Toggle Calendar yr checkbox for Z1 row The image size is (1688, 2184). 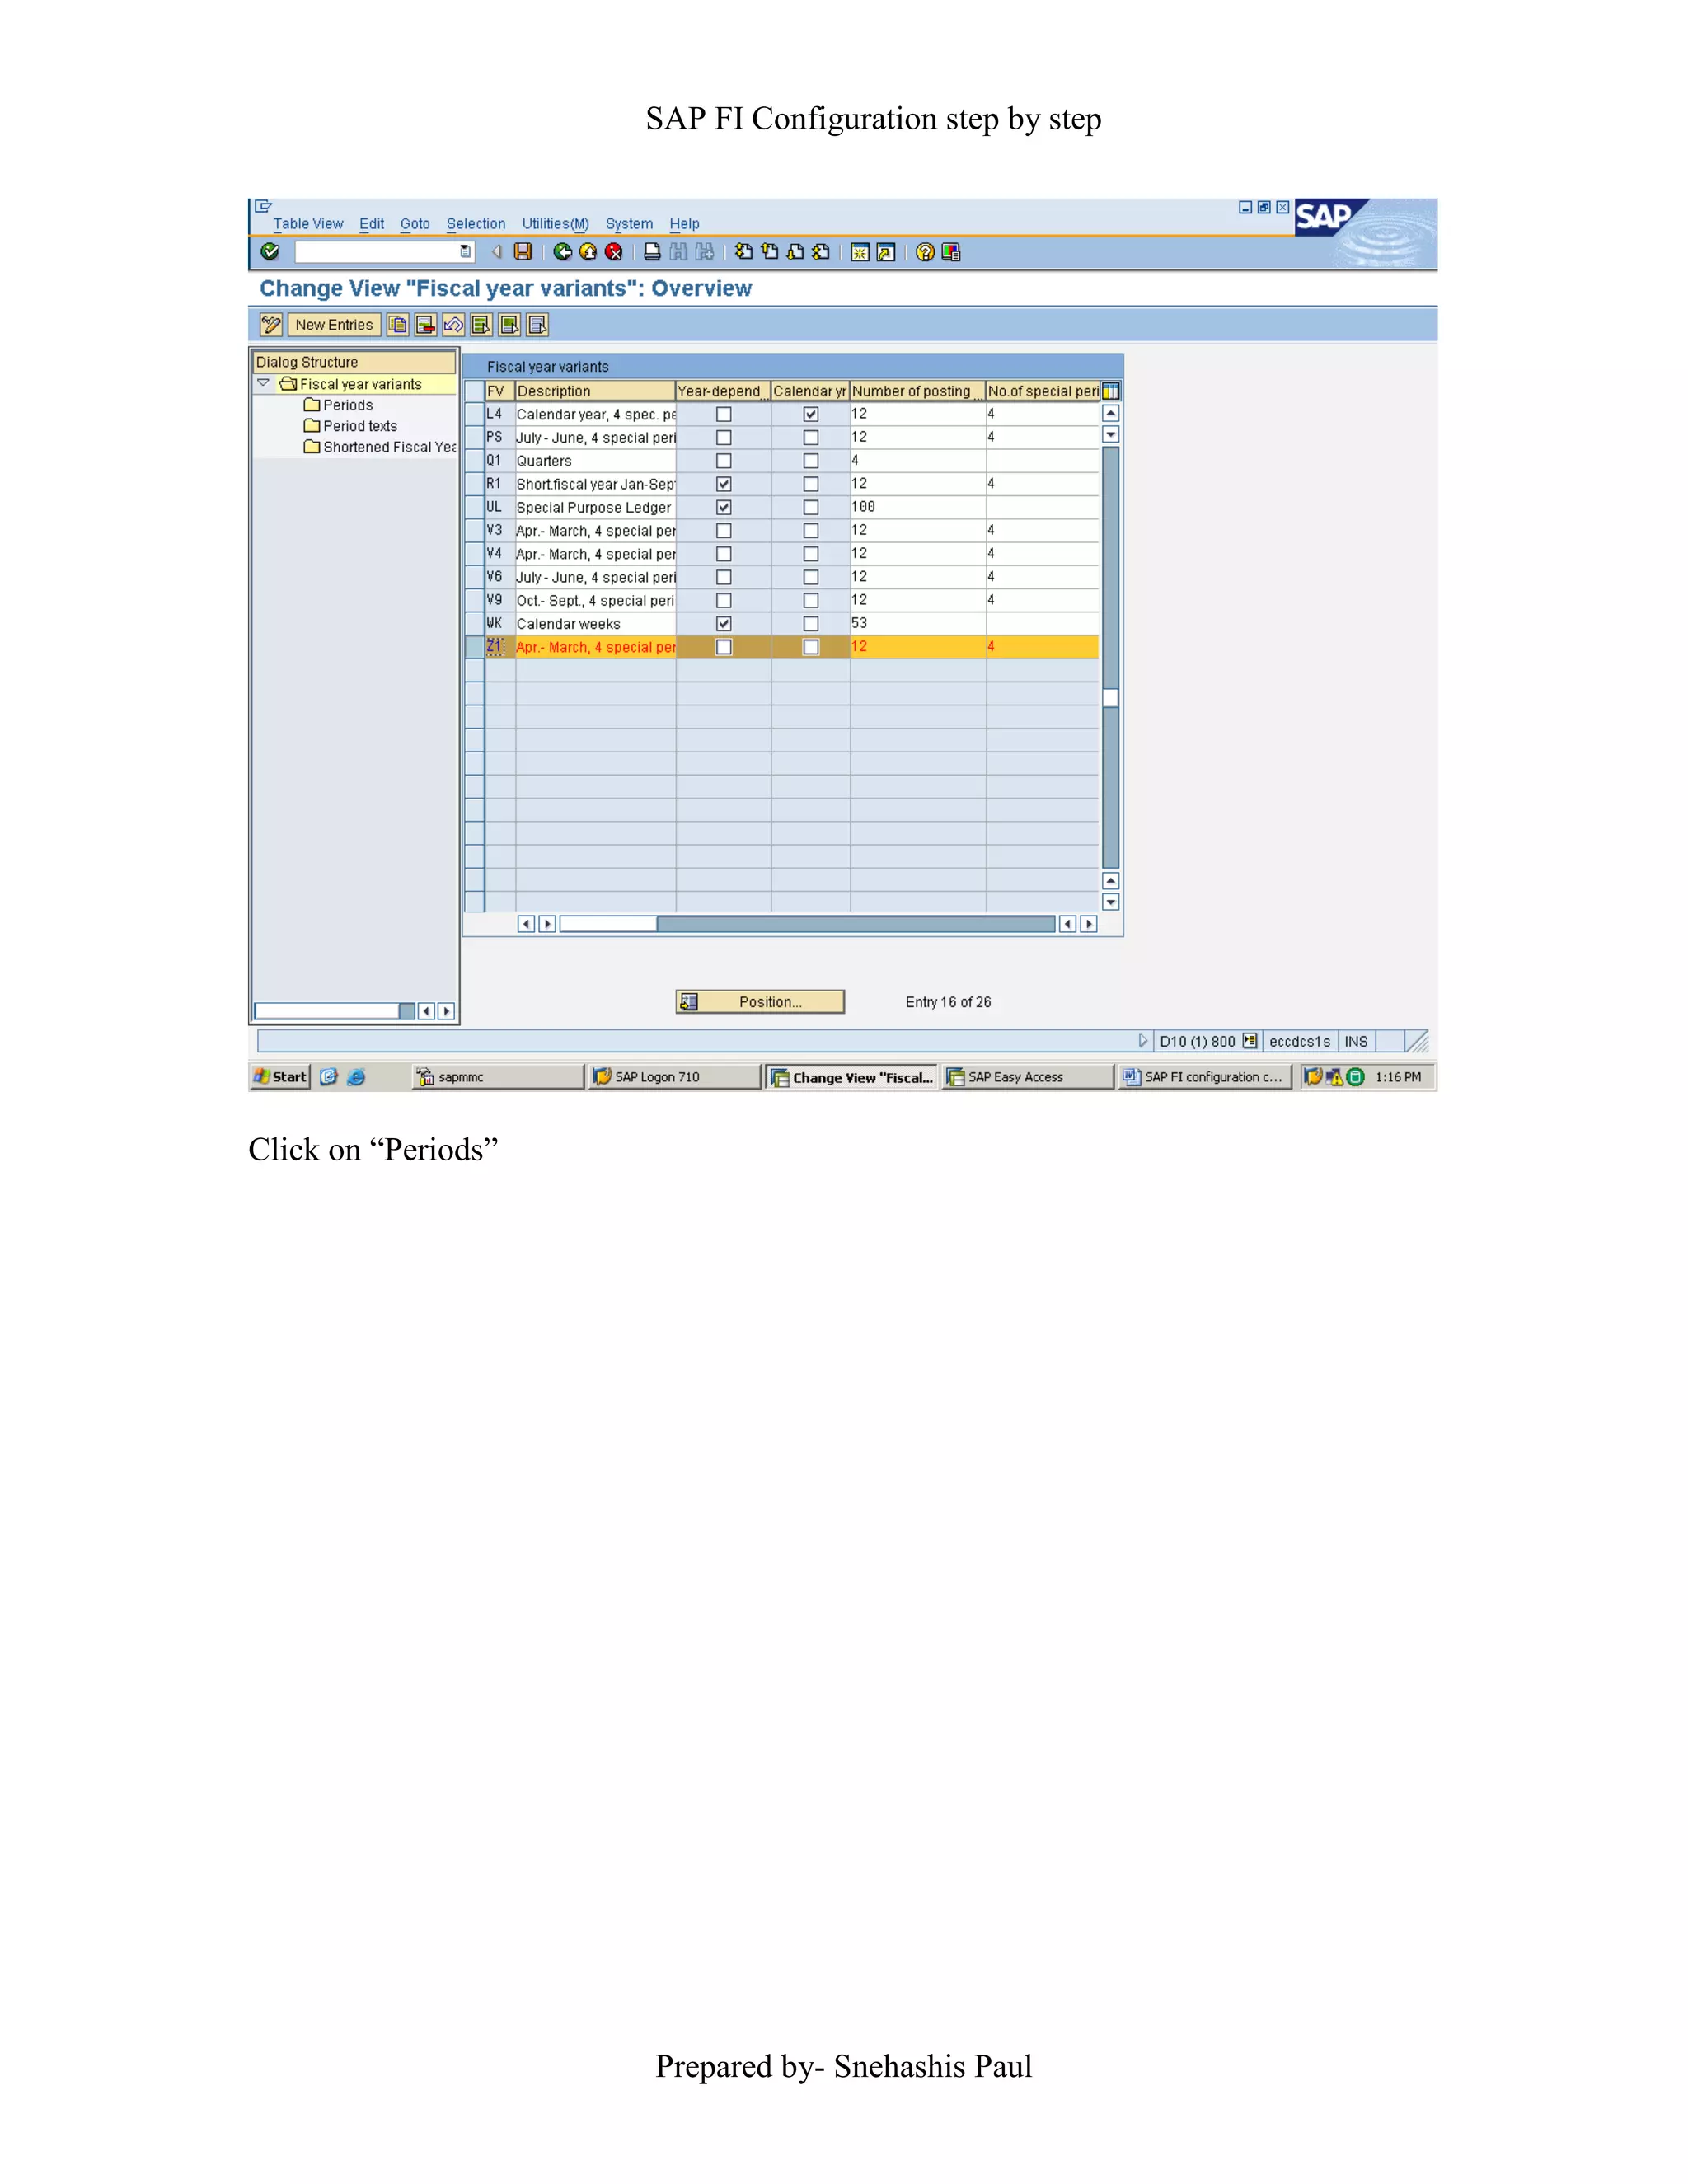811,647
